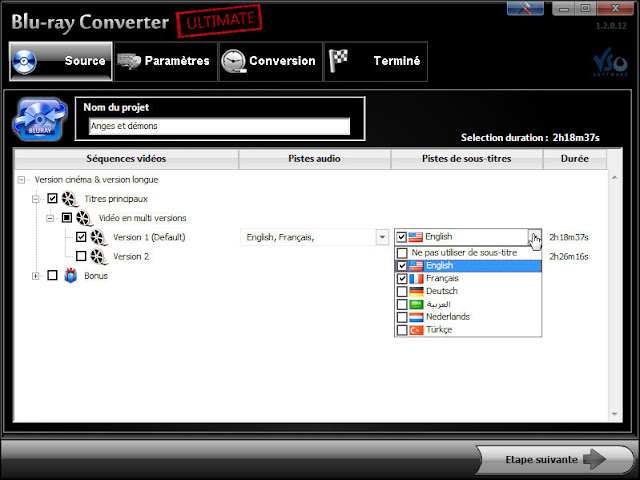Click the scrollbar up arrow
Viewport: 640px width, 480px height.
[x=614, y=178]
